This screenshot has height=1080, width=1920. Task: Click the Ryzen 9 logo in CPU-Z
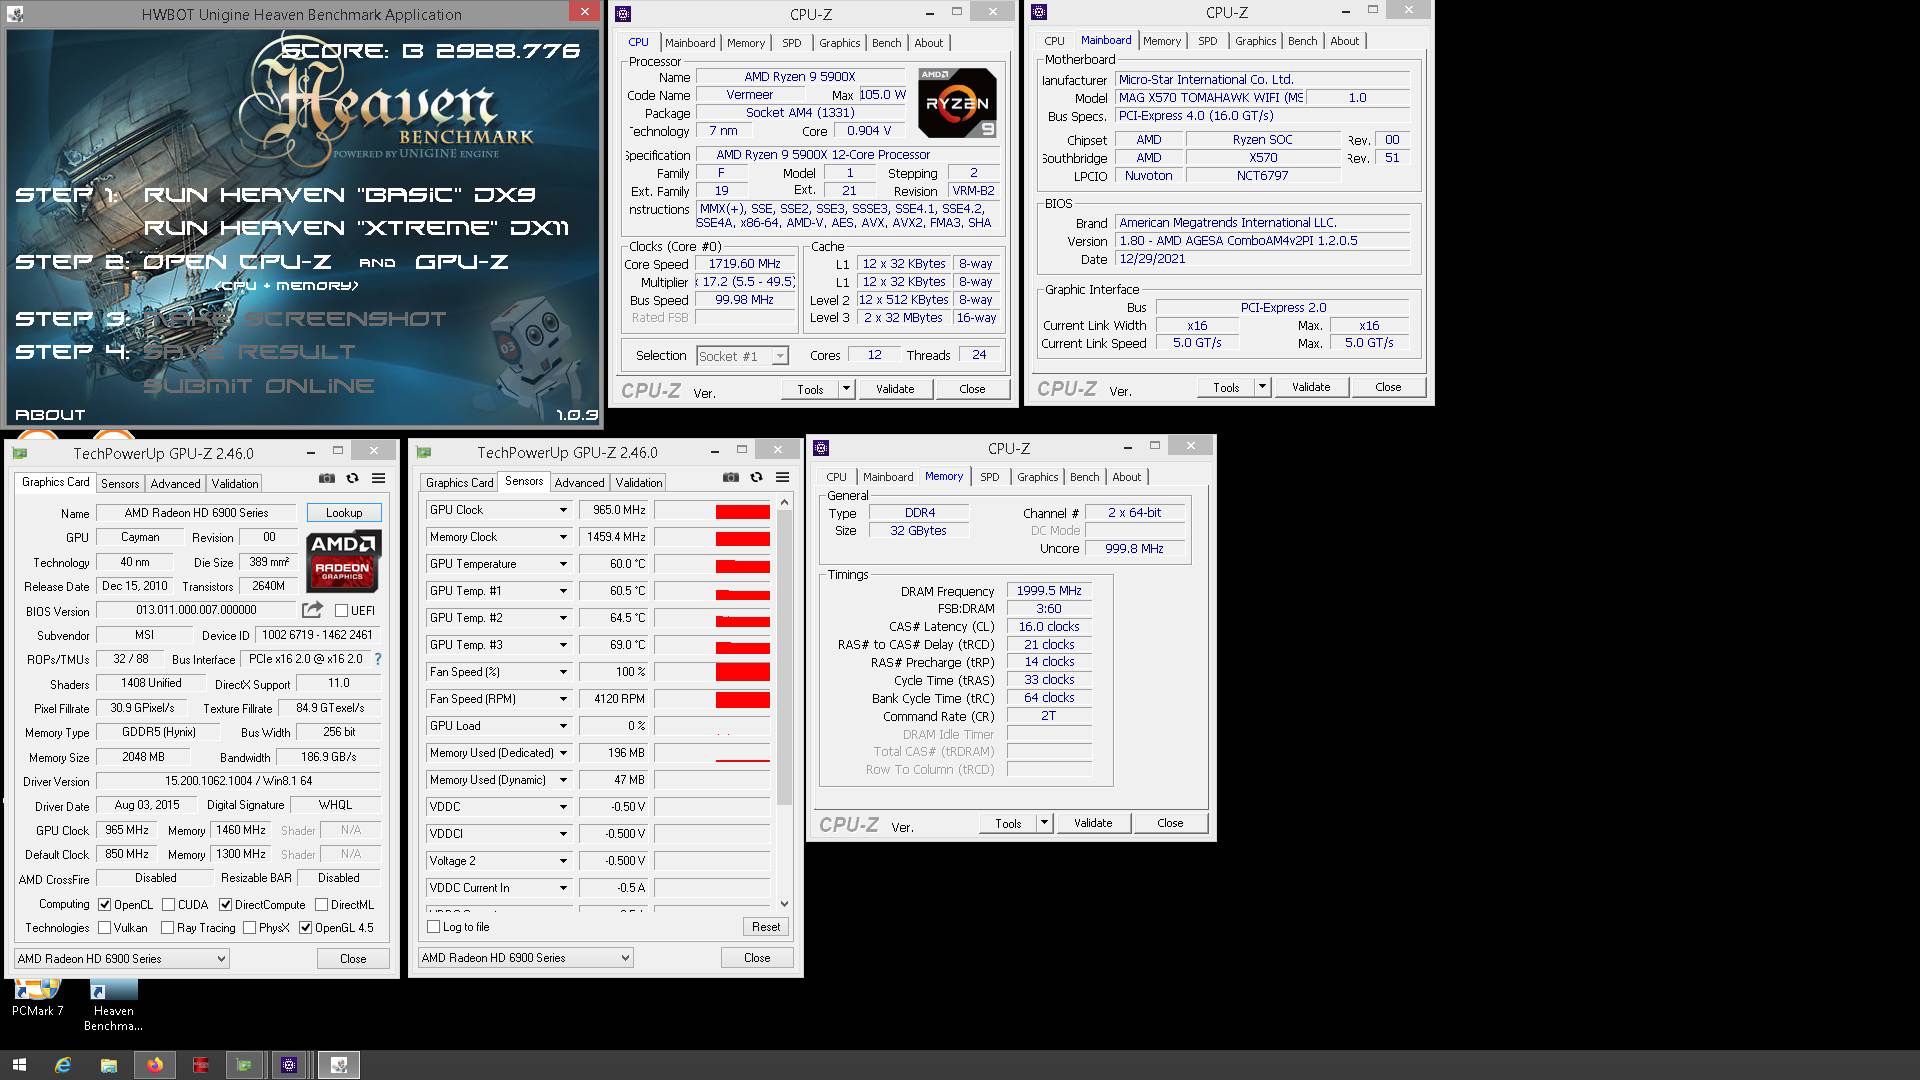click(x=957, y=103)
